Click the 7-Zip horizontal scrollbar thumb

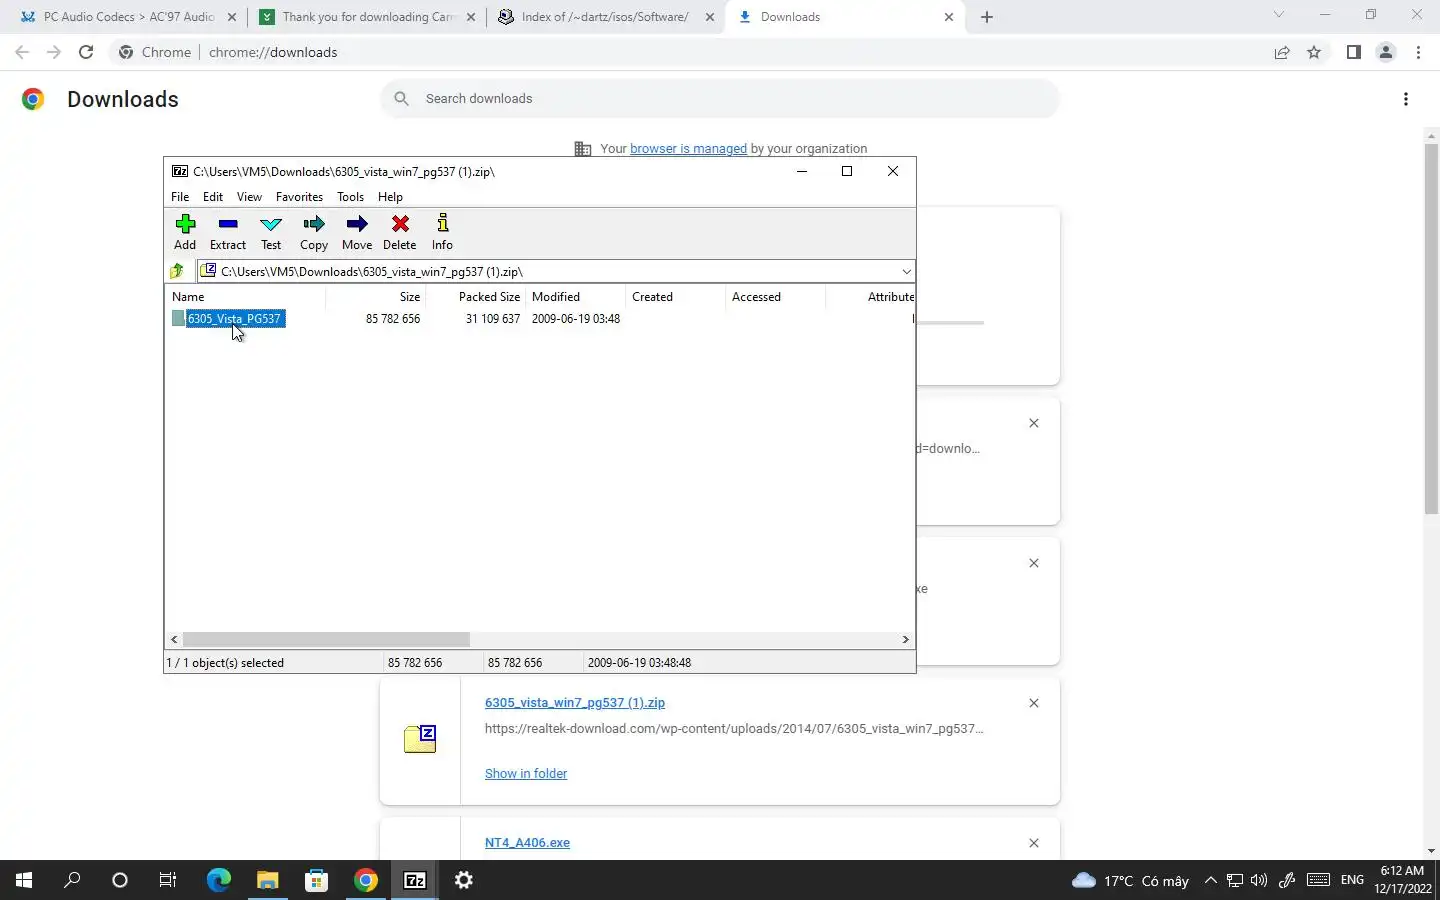pos(326,639)
